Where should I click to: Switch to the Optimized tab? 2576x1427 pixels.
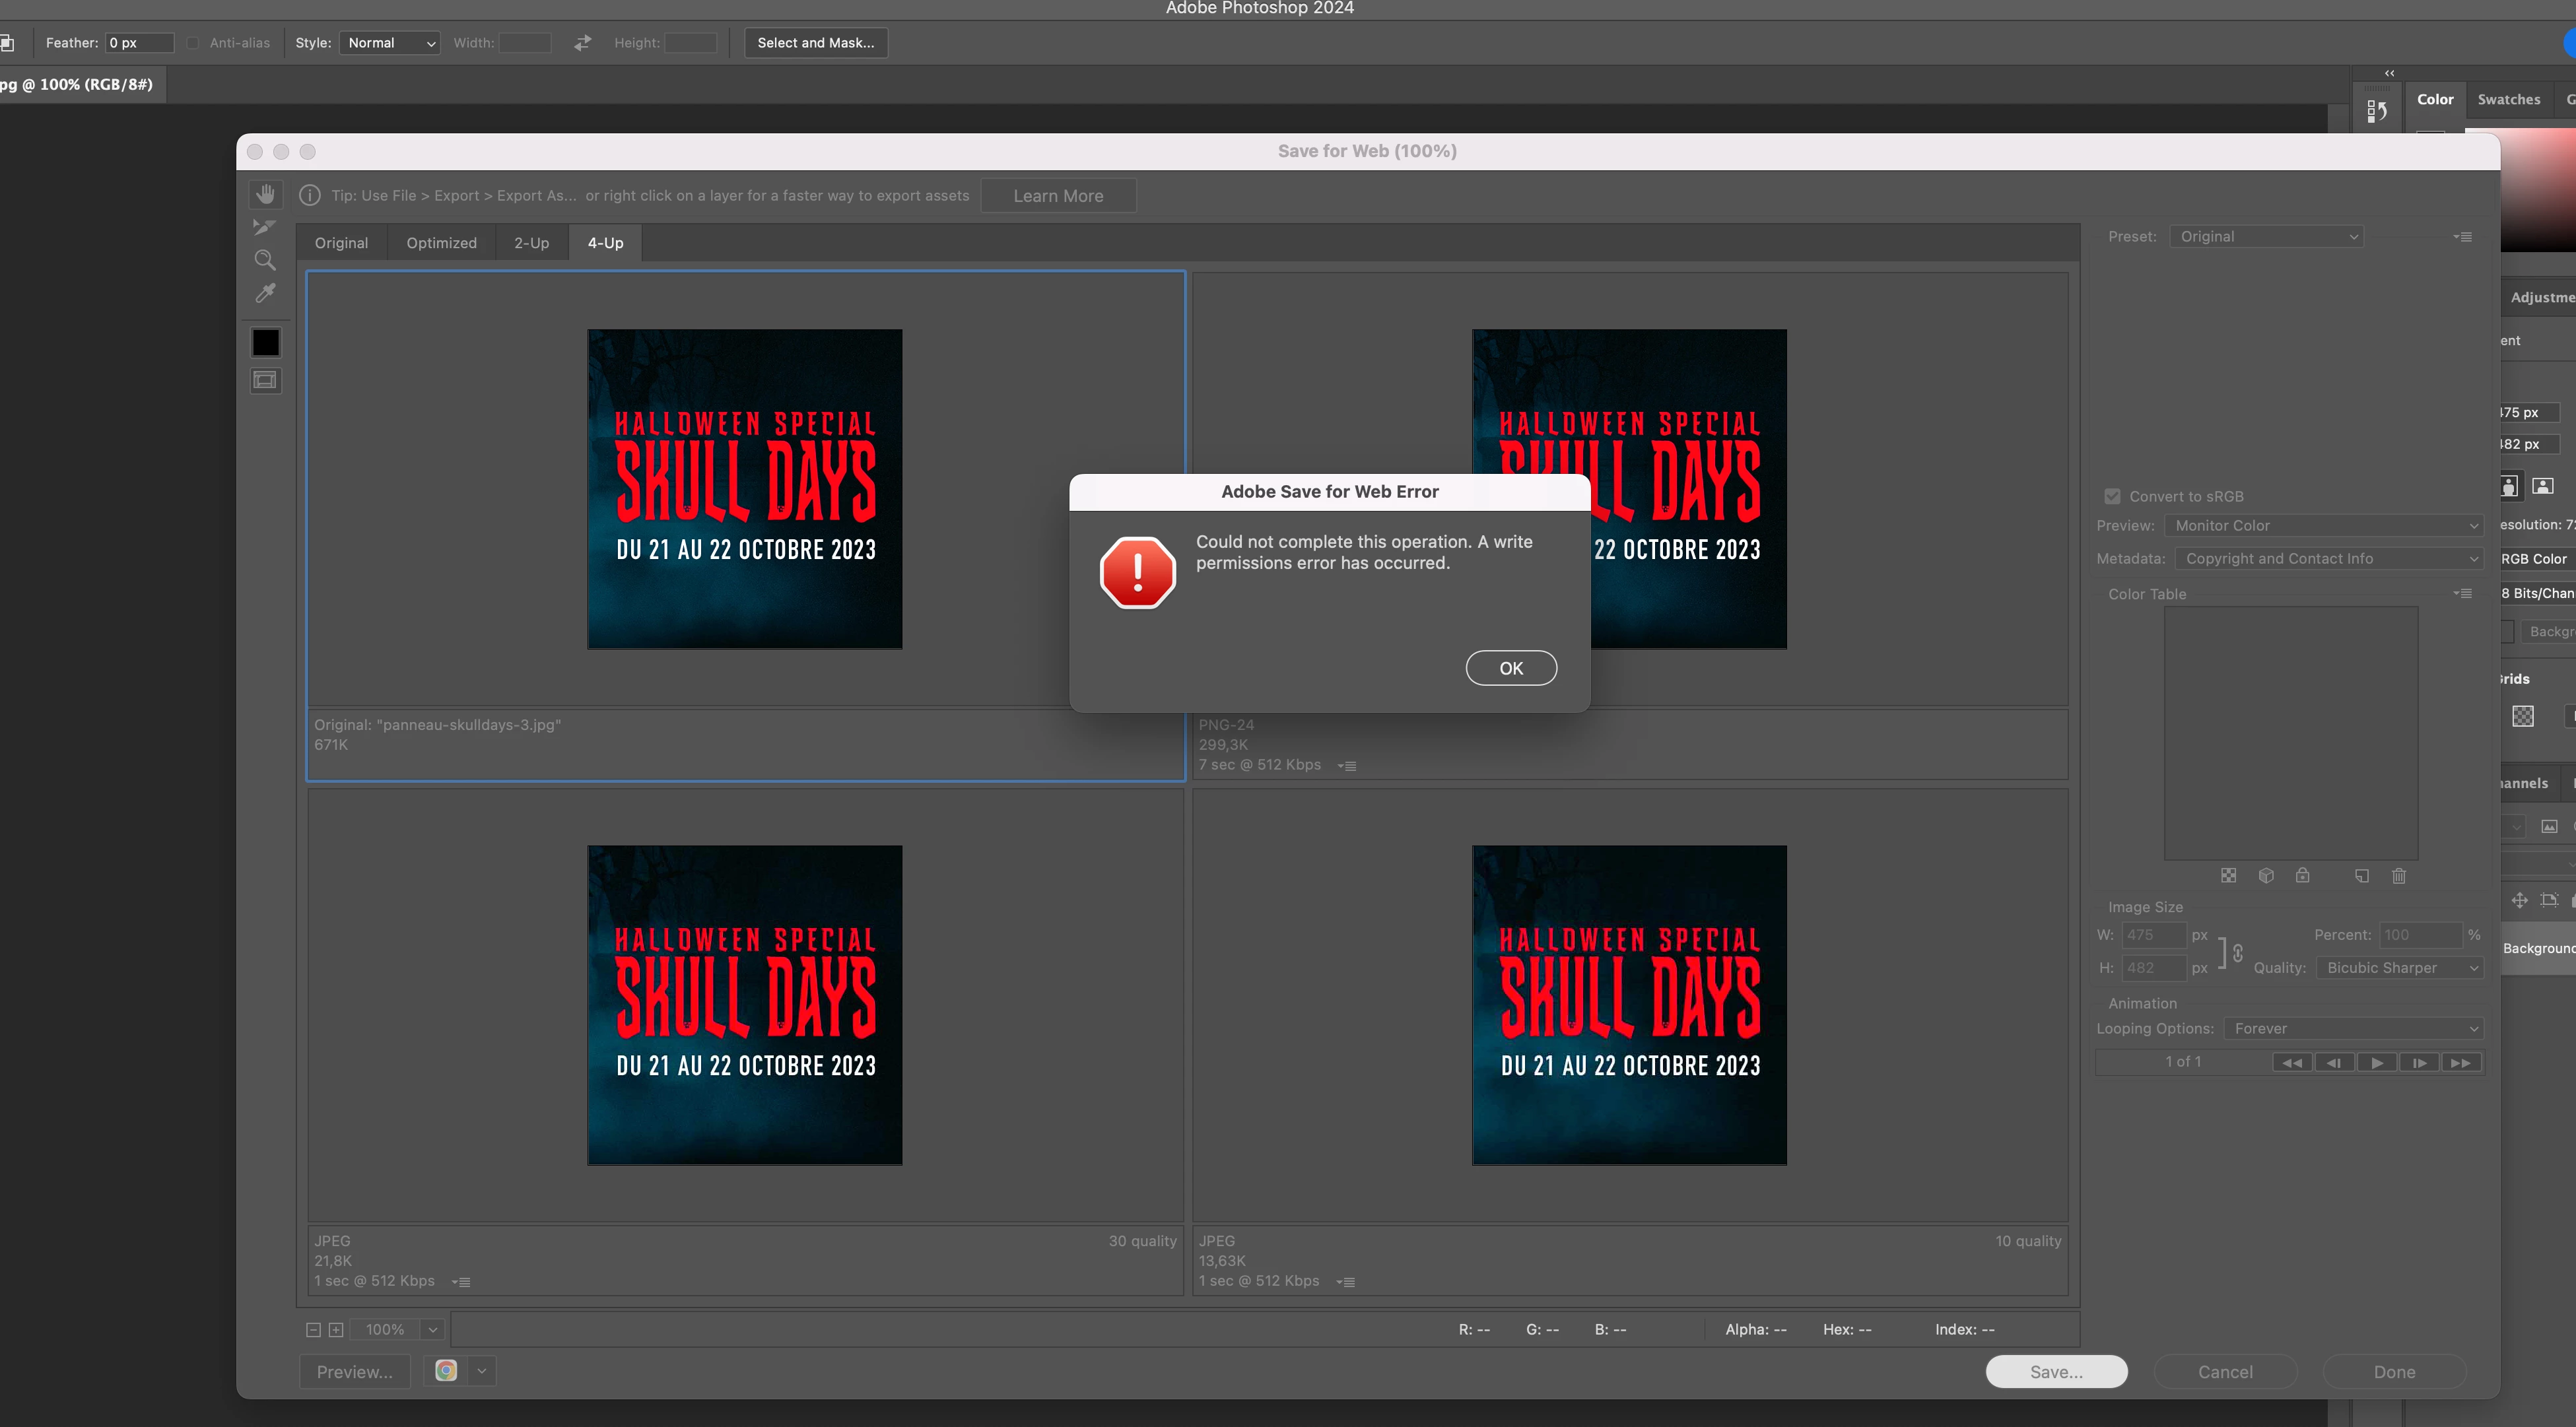[441, 243]
